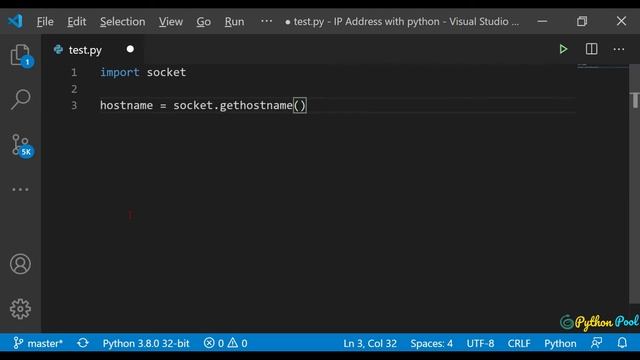Click Ln 3, Col 32 cursor position
The width and height of the screenshot is (640, 360).
[x=370, y=343]
